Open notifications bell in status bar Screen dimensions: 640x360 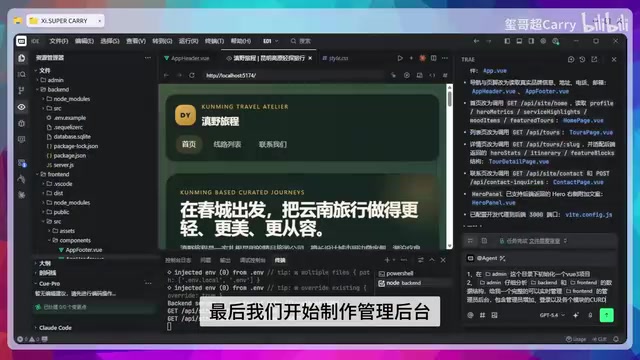click(x=616, y=339)
